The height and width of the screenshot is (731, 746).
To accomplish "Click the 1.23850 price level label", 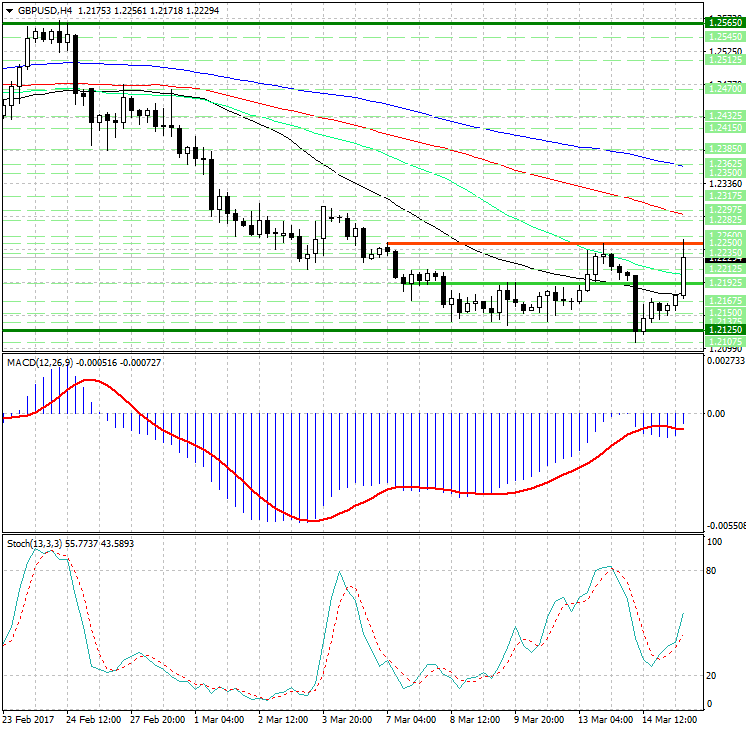I will pyautogui.click(x=724, y=148).
